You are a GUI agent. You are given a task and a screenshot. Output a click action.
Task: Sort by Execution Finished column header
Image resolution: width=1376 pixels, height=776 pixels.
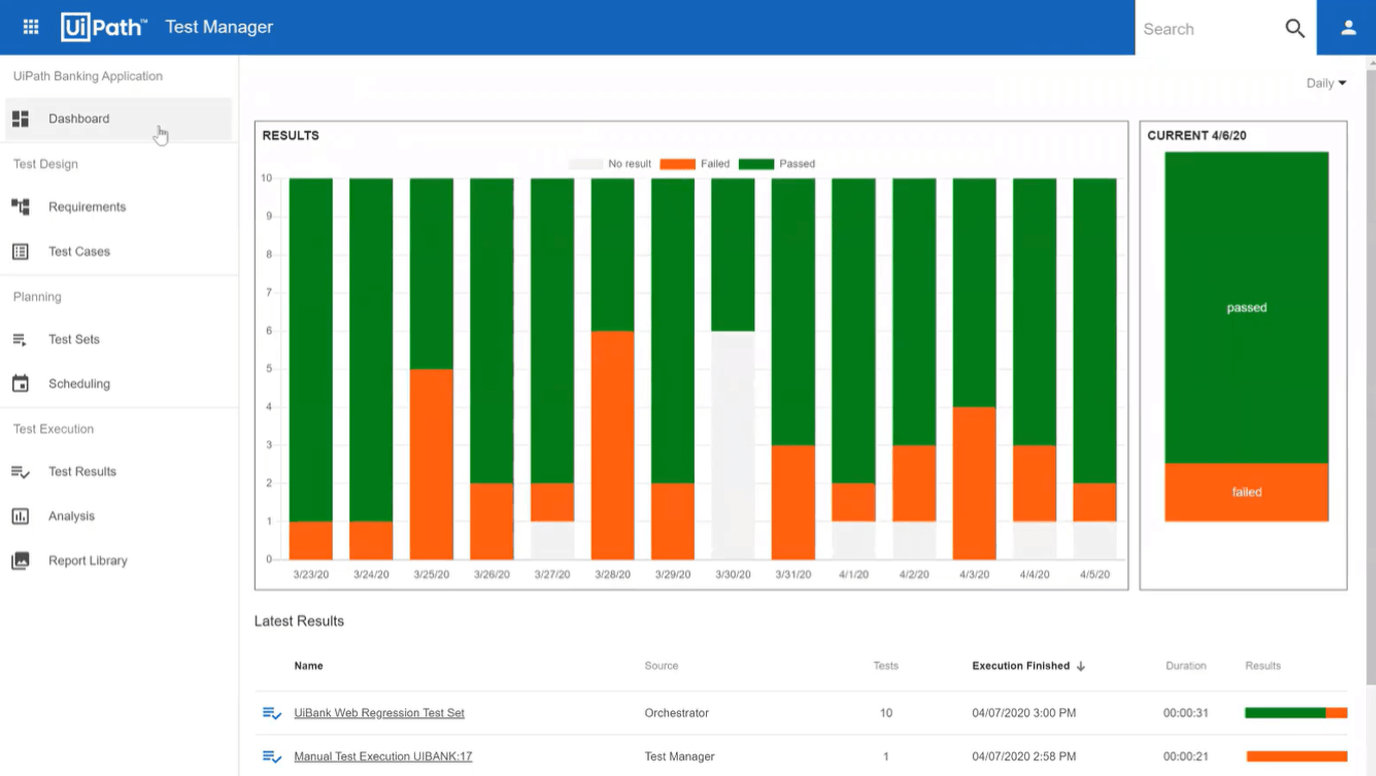point(1021,666)
